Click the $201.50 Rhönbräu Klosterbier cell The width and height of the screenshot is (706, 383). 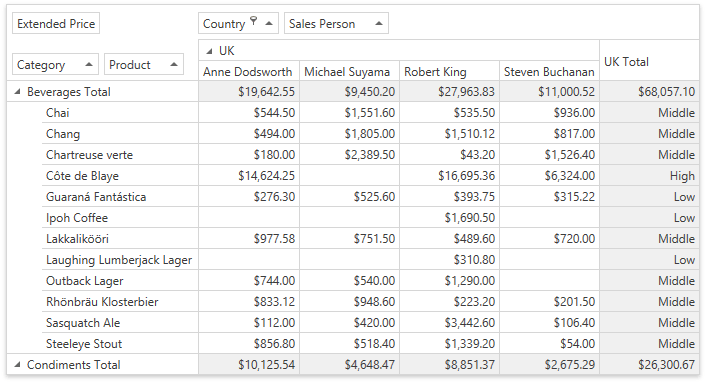pos(549,302)
